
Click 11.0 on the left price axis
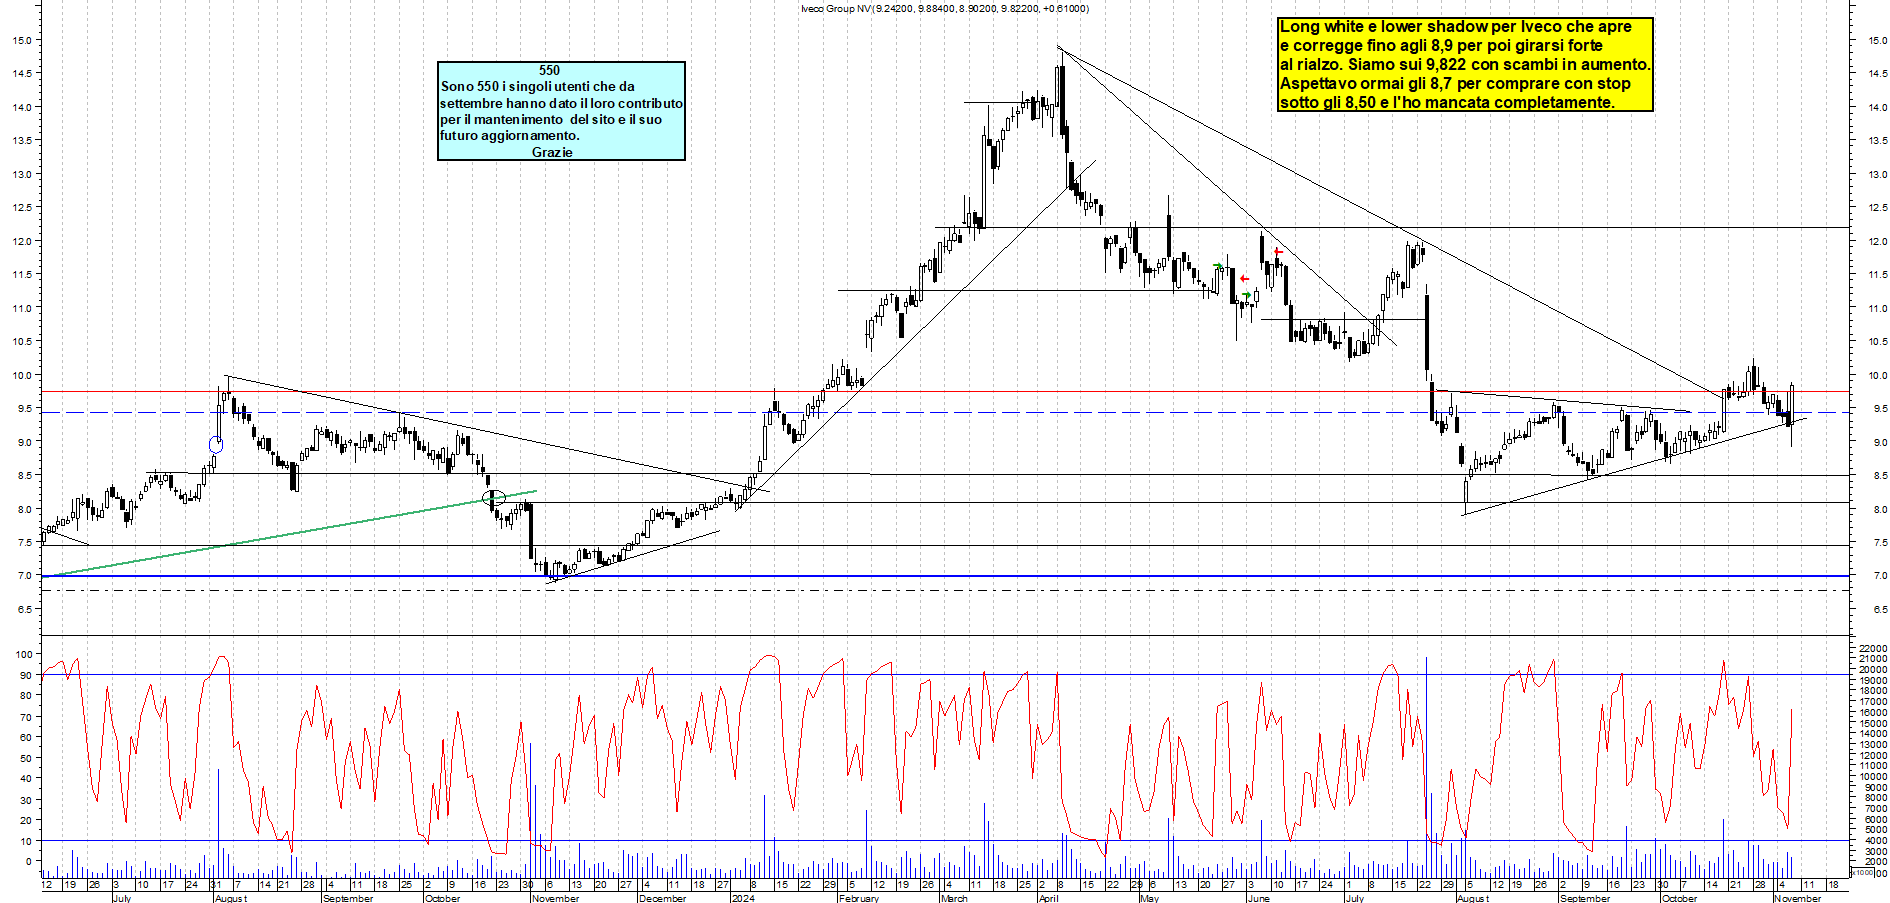[21, 308]
